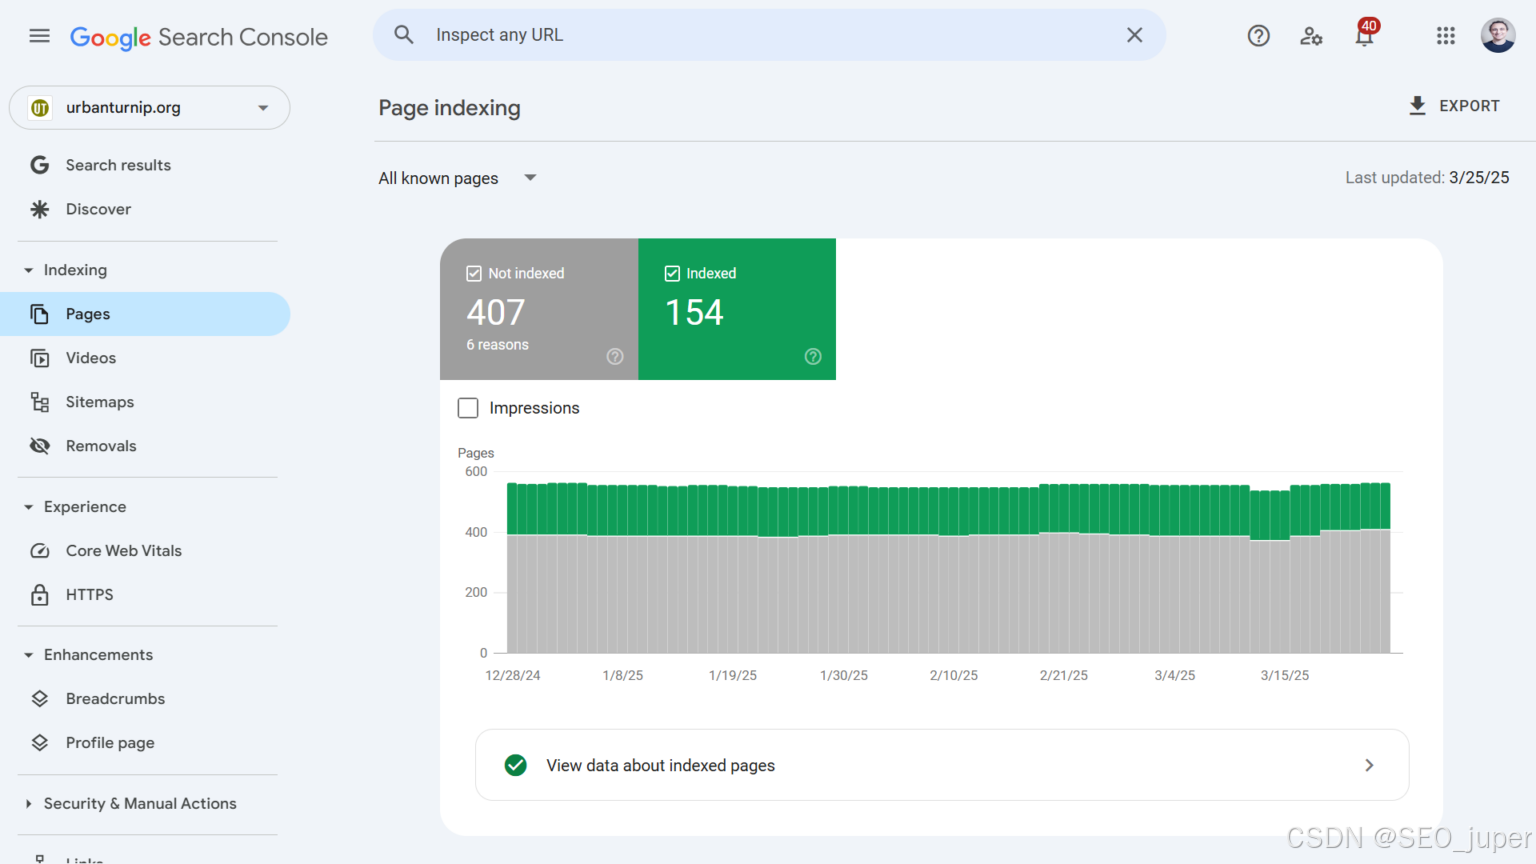Open View data about indexed pages

point(942,765)
